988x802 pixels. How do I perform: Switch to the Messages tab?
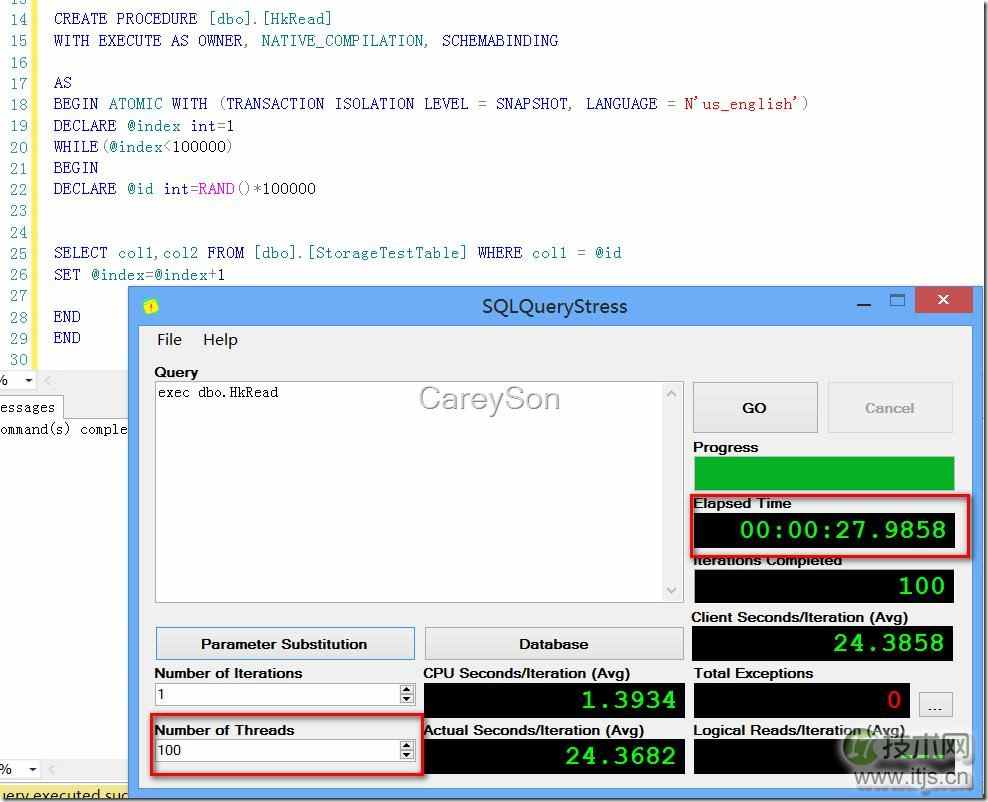(x=28, y=407)
